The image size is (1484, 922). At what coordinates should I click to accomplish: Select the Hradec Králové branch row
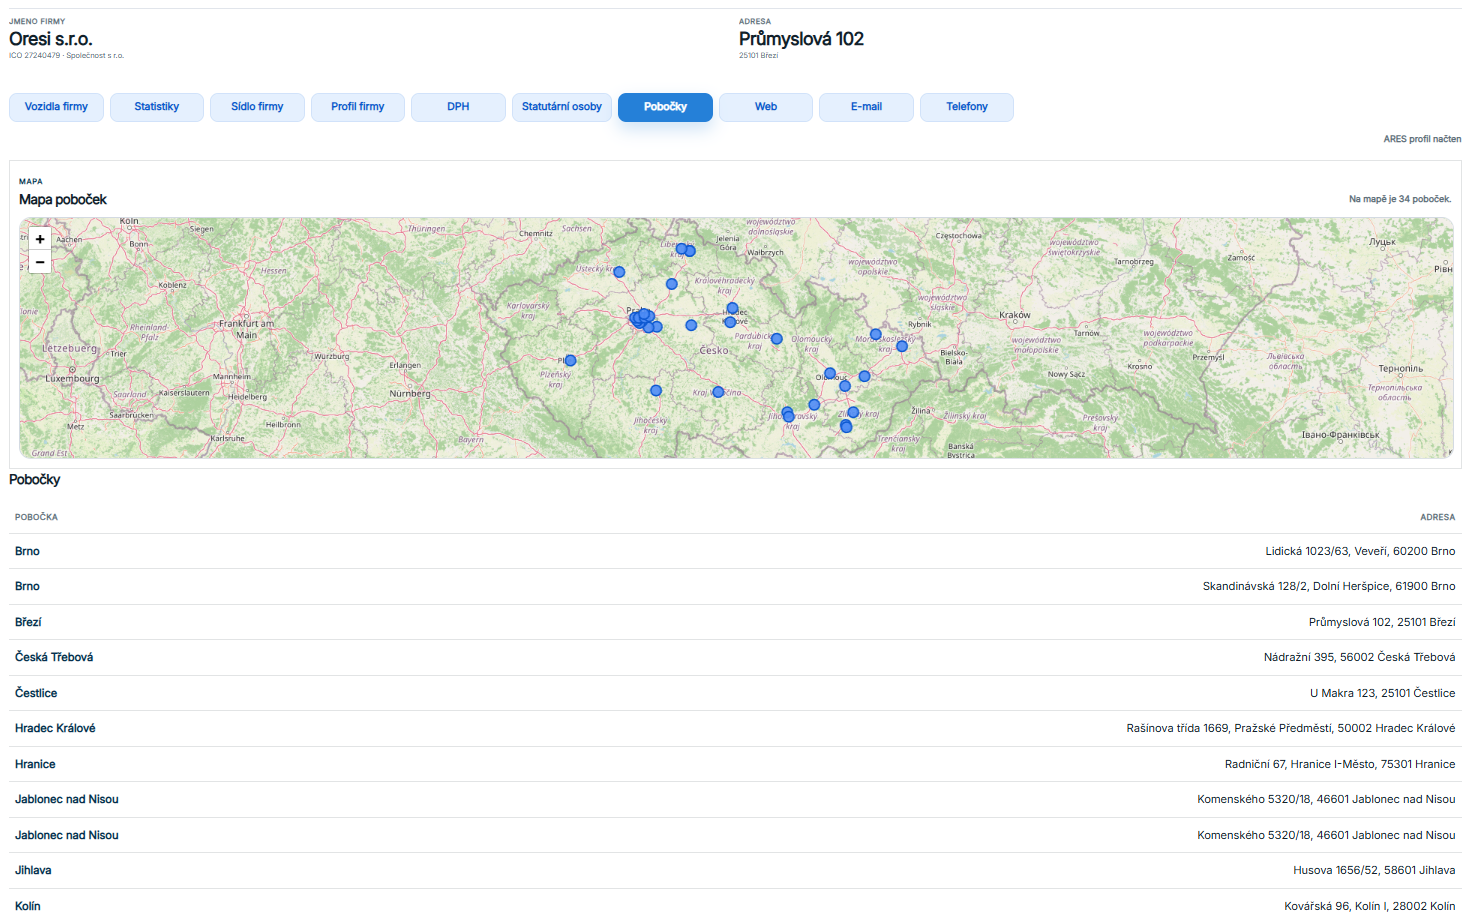(x=735, y=729)
